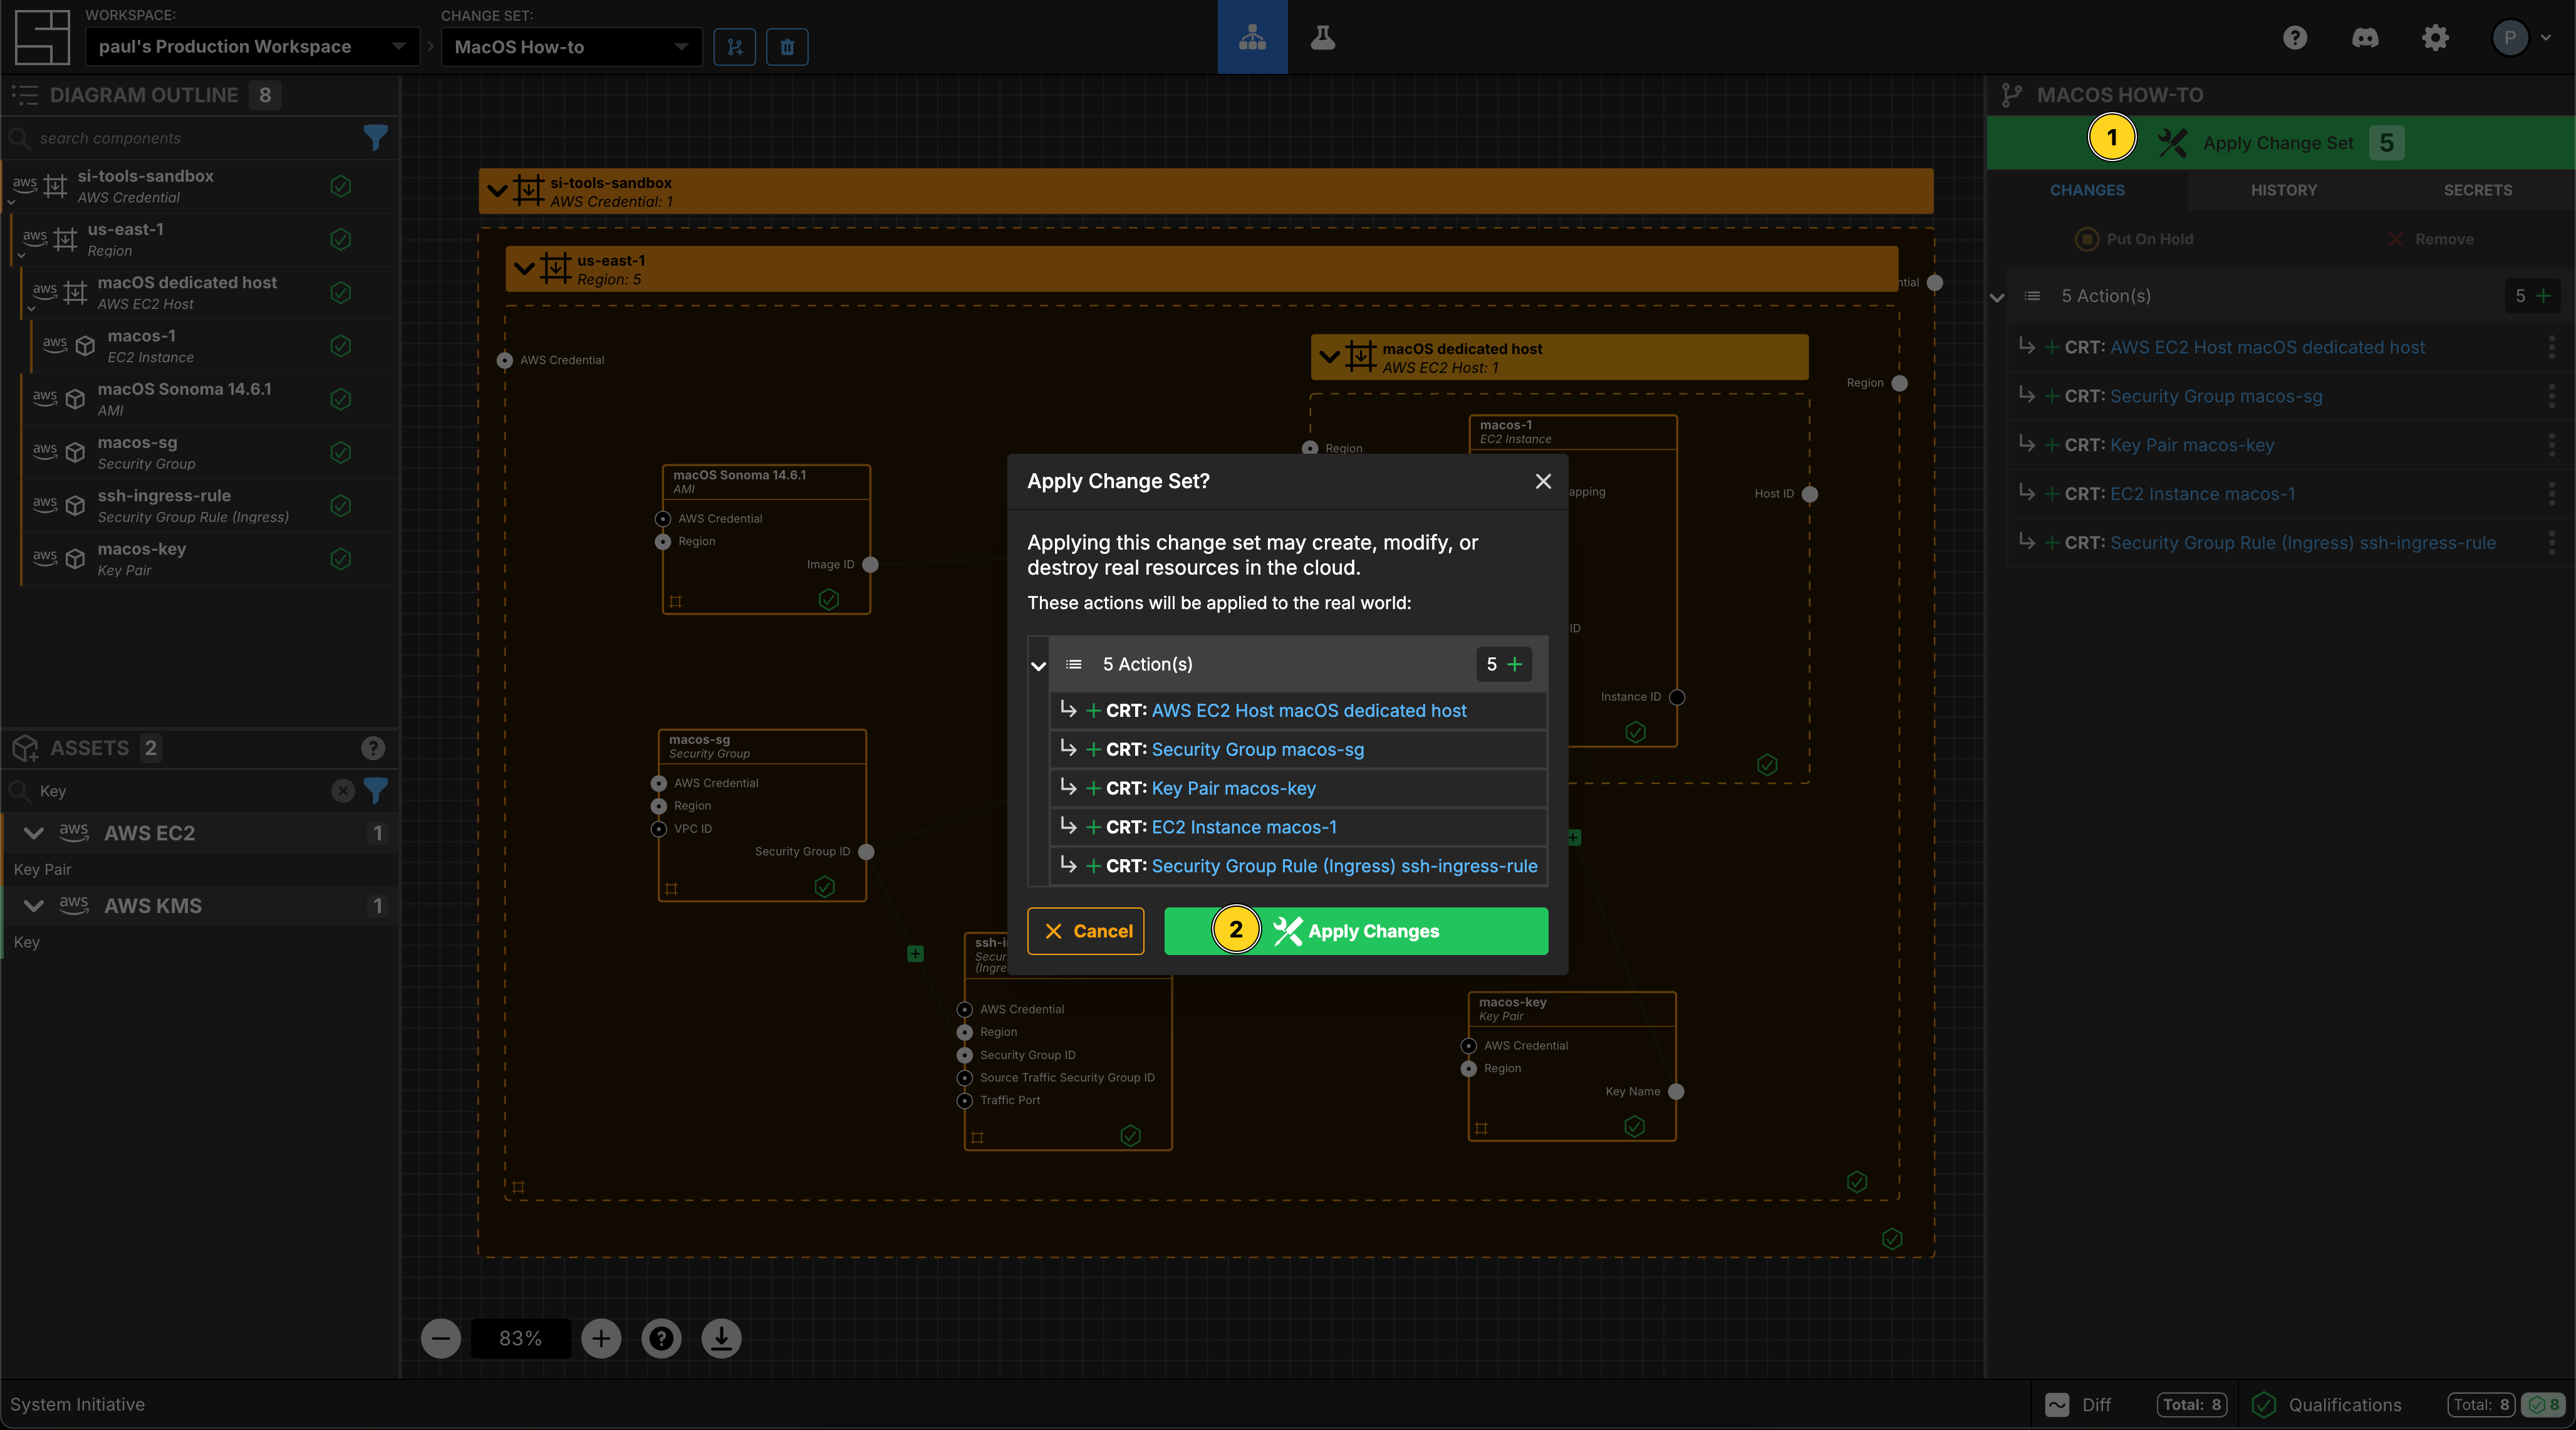Screen dimensions: 2576x1430
Task: Click CRT: EC2 Instance macos-1 in right panel
Action: pos(2180,494)
